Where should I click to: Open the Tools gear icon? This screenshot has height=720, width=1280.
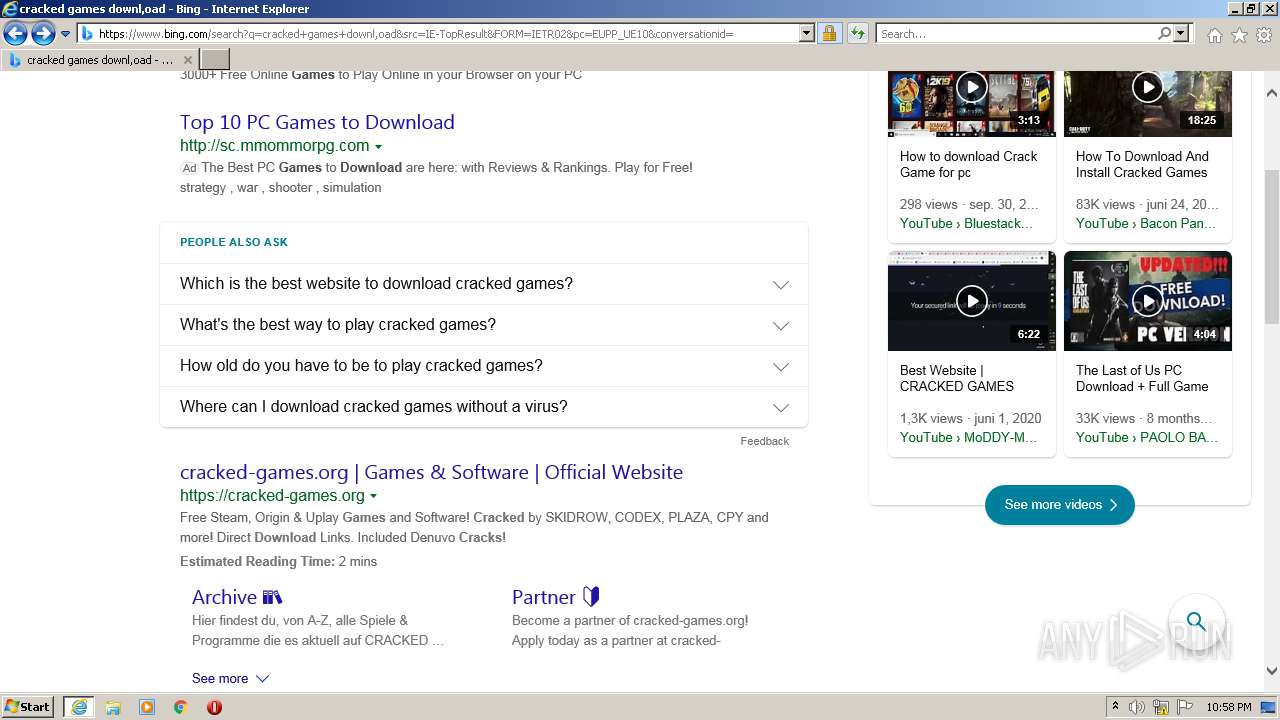click(x=1264, y=35)
